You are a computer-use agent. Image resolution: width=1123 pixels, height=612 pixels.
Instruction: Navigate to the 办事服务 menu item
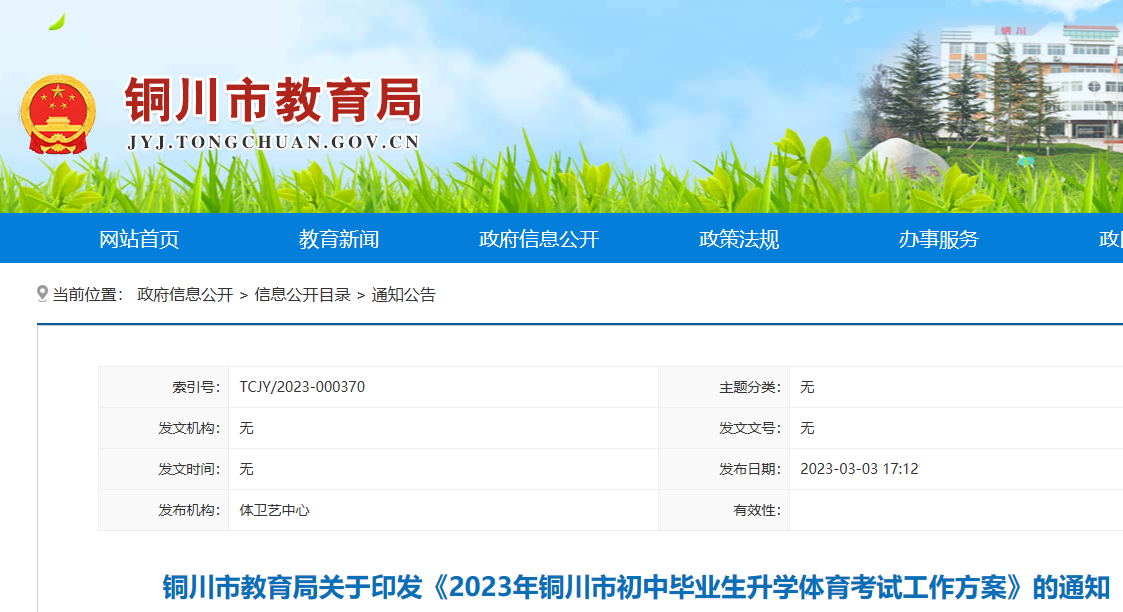tap(939, 239)
